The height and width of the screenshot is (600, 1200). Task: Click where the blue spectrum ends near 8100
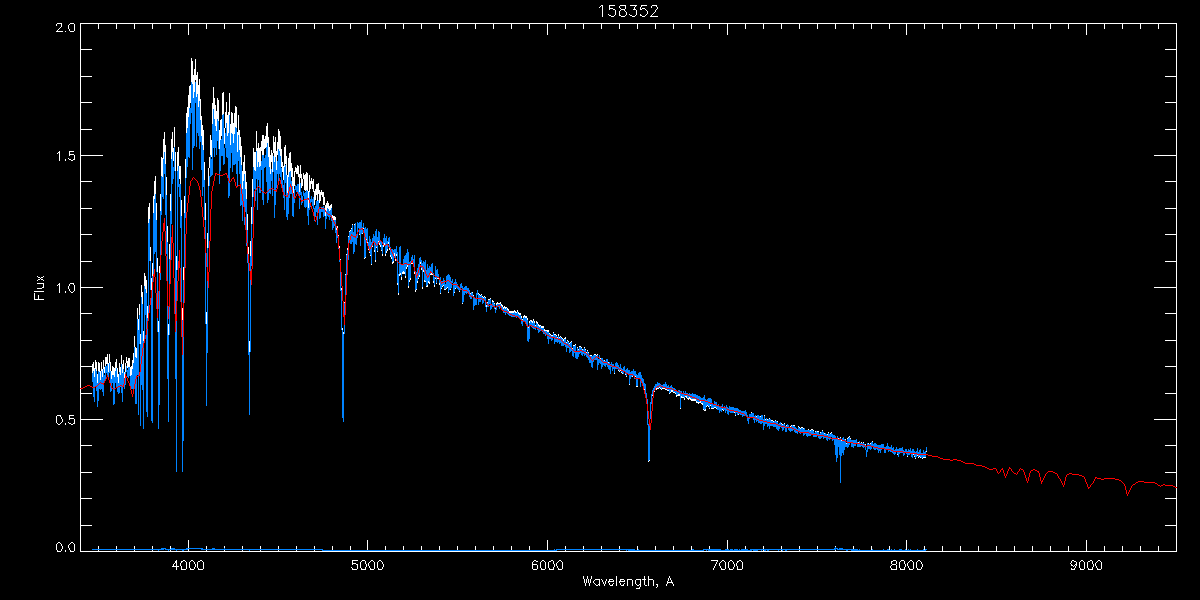[926, 451]
